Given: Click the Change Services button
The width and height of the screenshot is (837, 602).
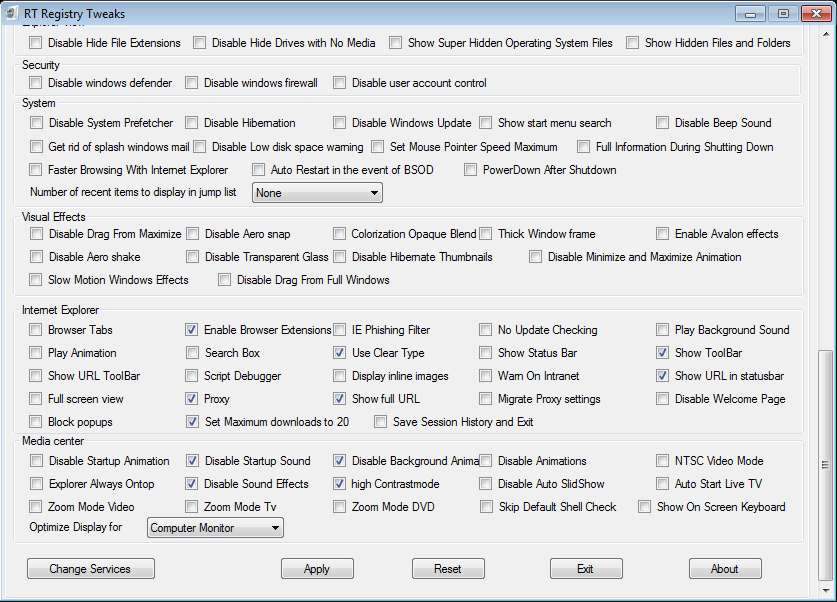Looking at the screenshot, I should 91,569.
